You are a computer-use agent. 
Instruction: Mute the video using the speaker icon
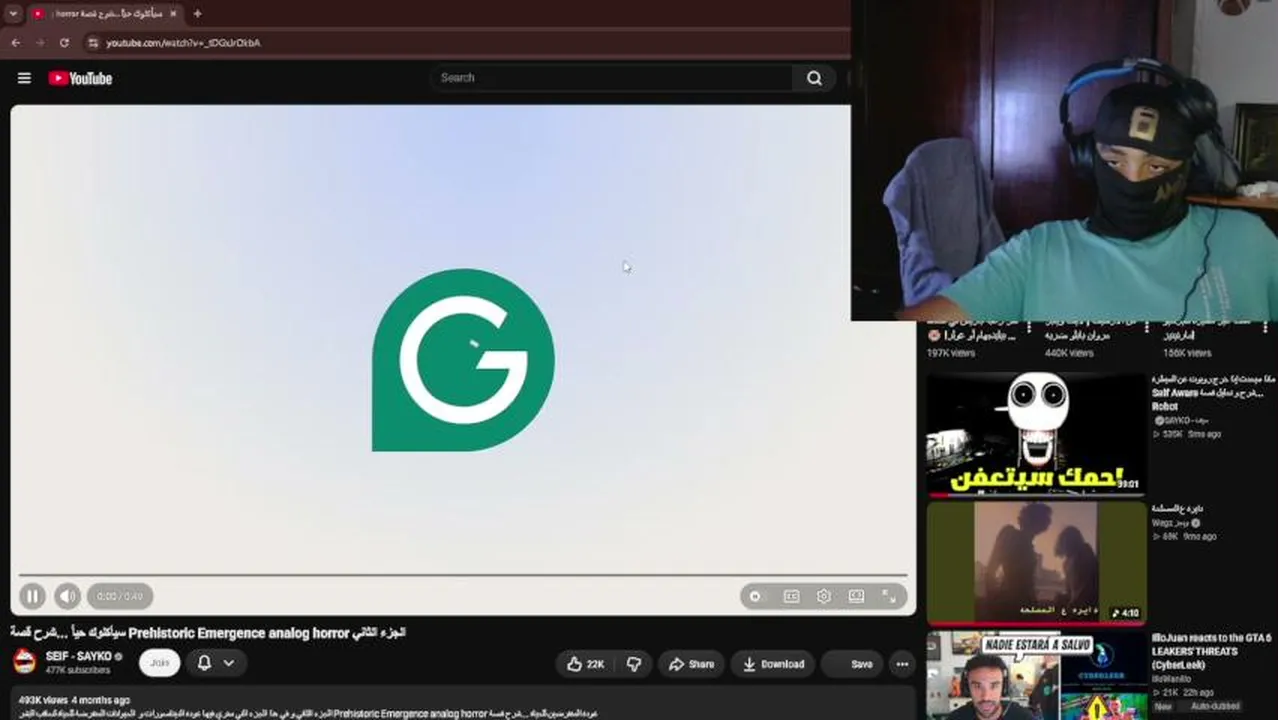66,597
